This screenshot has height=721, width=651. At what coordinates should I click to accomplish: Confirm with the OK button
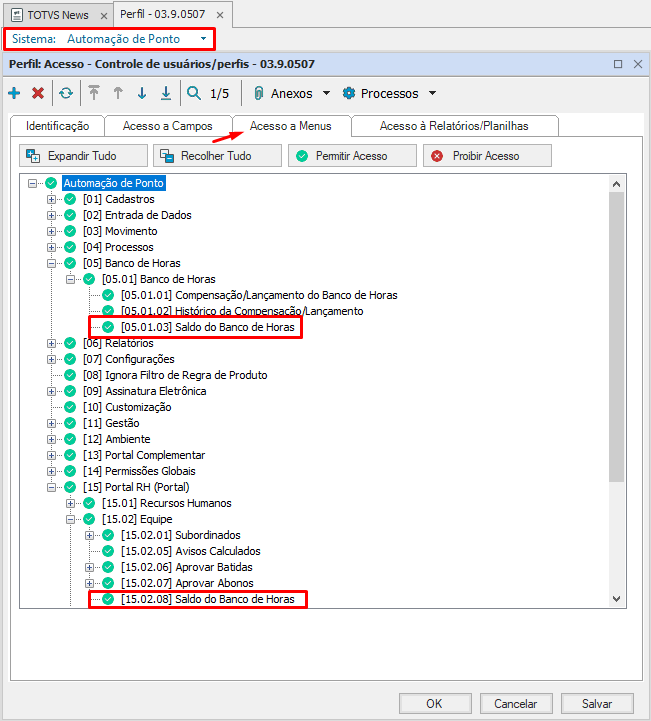tap(435, 704)
